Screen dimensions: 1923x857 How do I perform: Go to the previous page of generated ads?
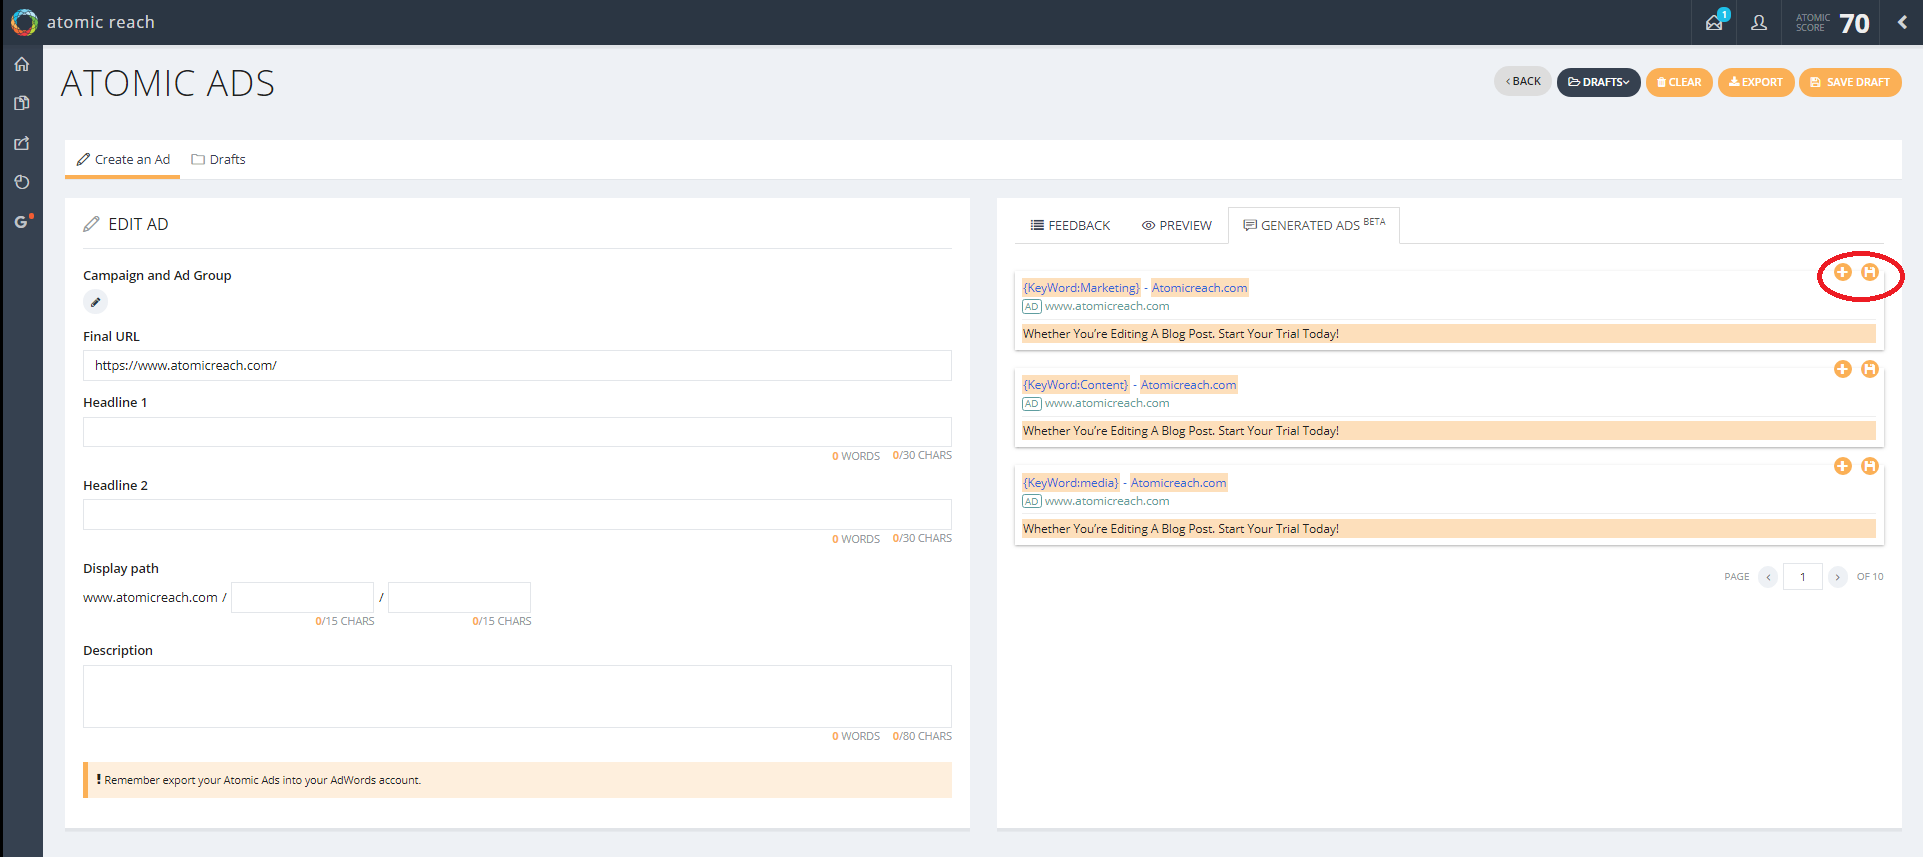[x=1768, y=577]
